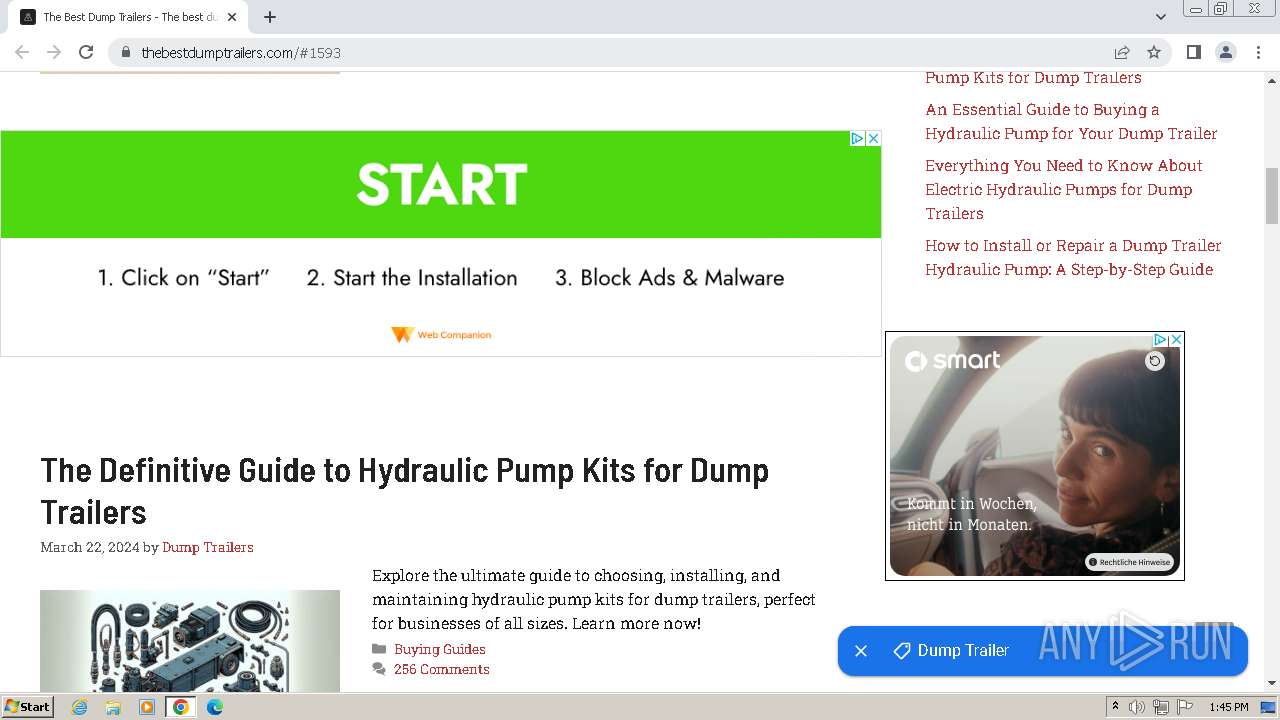The image size is (1280, 720).
Task: Go back to previous page
Action: click(22, 52)
